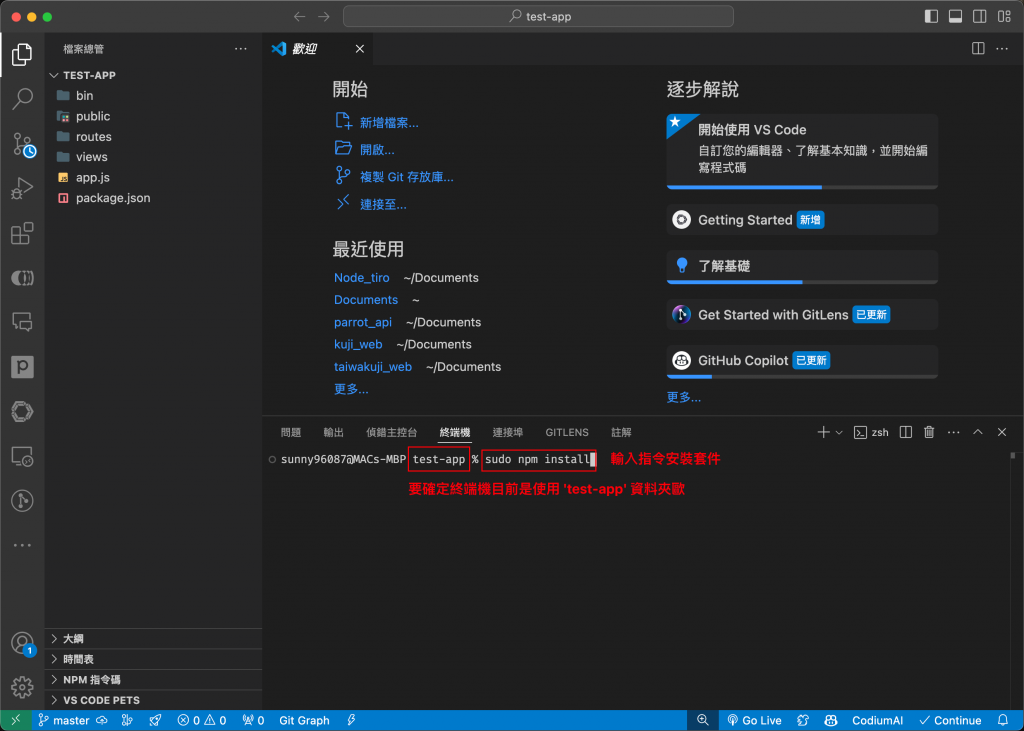
Task: Open the explorer views and more actions ellipsis
Action: coord(241,49)
